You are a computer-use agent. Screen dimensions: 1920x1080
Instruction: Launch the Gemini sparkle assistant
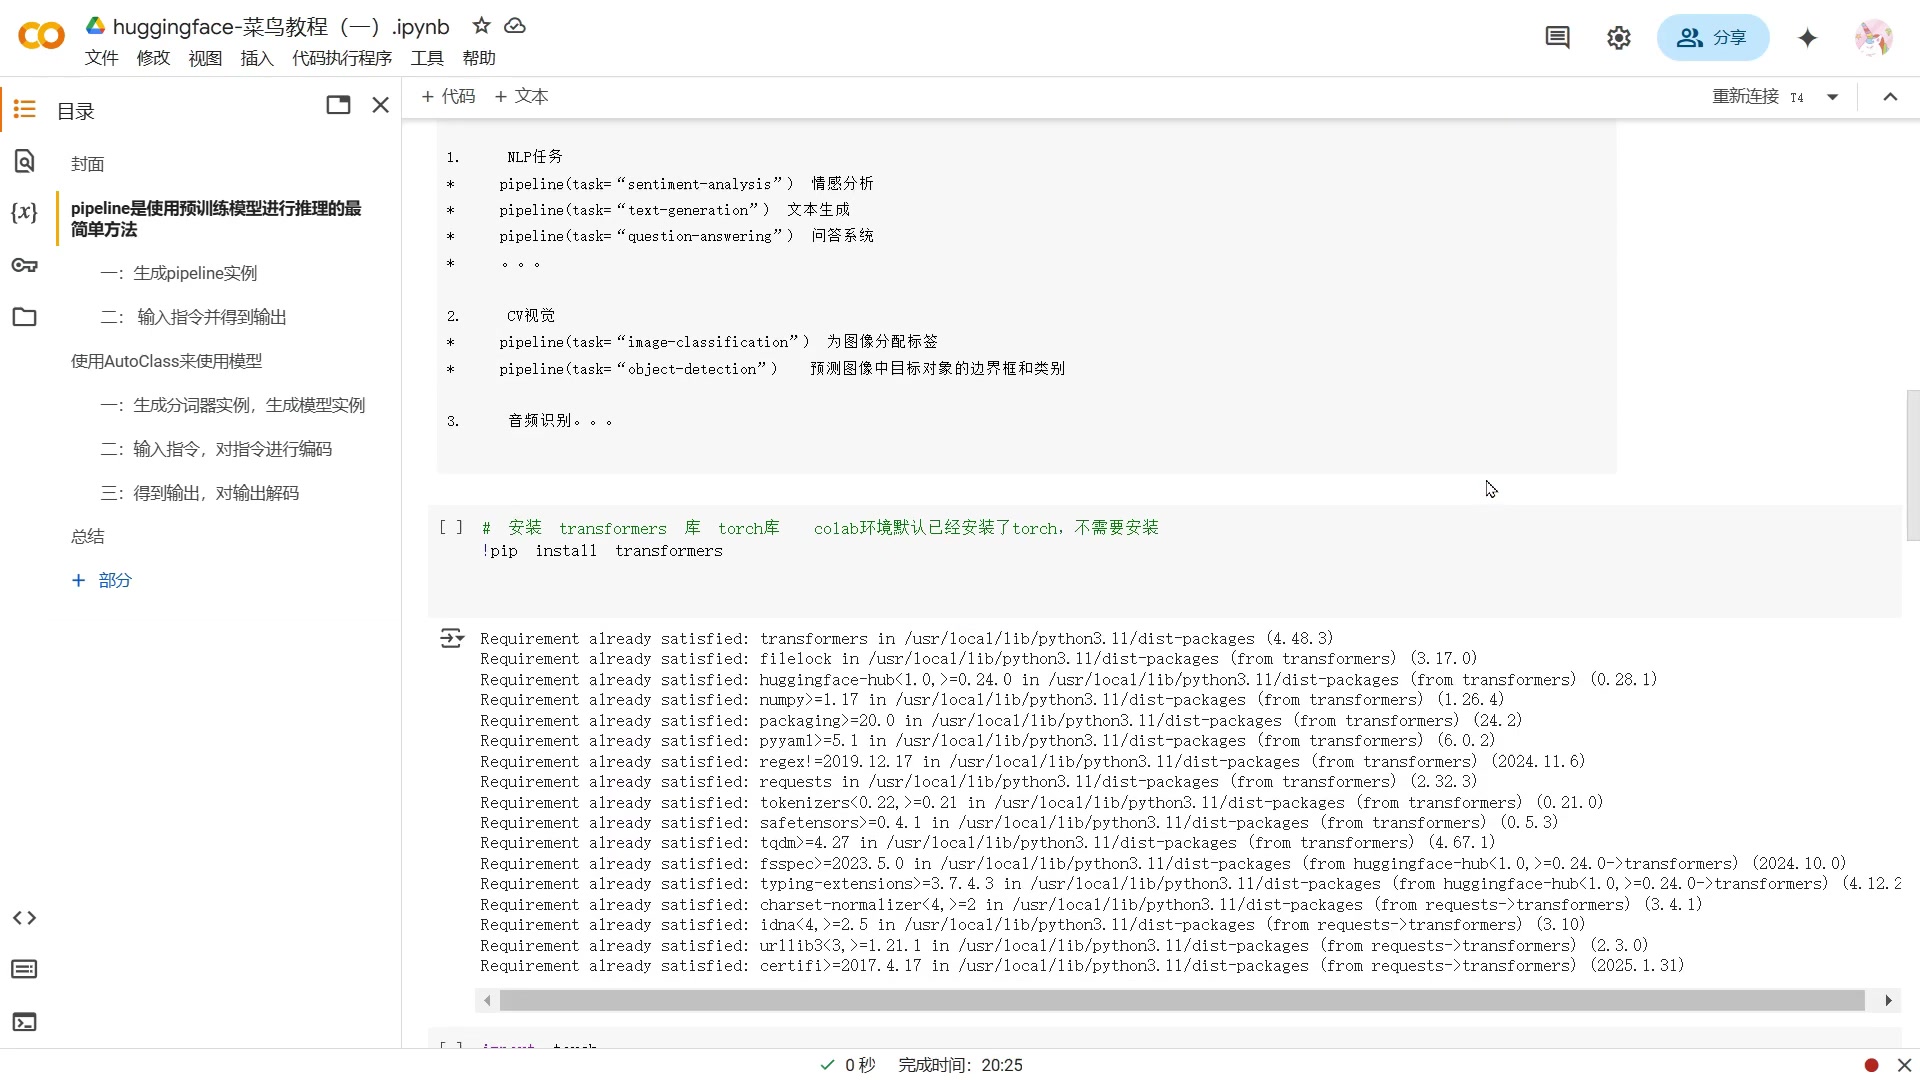coord(1807,38)
